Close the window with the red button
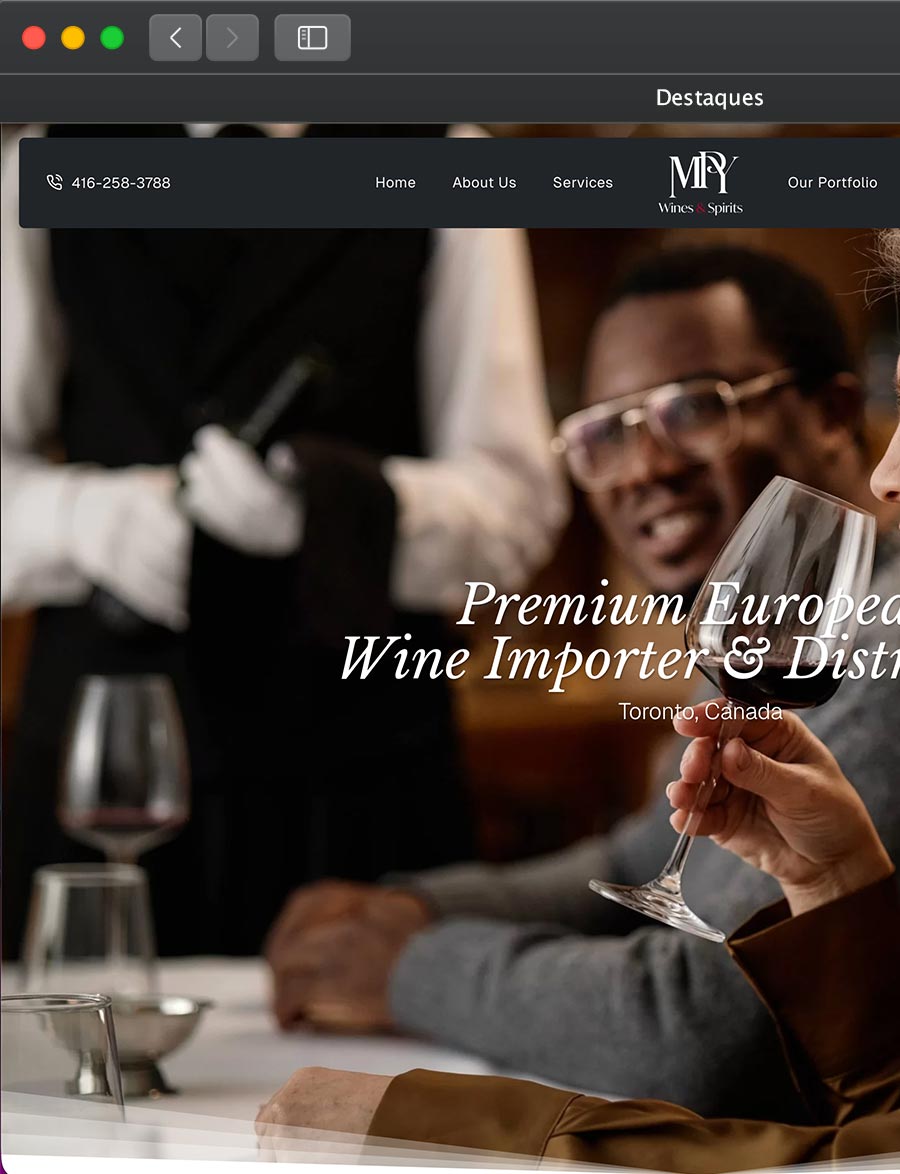Viewport: 900px width, 1174px height. [x=34, y=37]
